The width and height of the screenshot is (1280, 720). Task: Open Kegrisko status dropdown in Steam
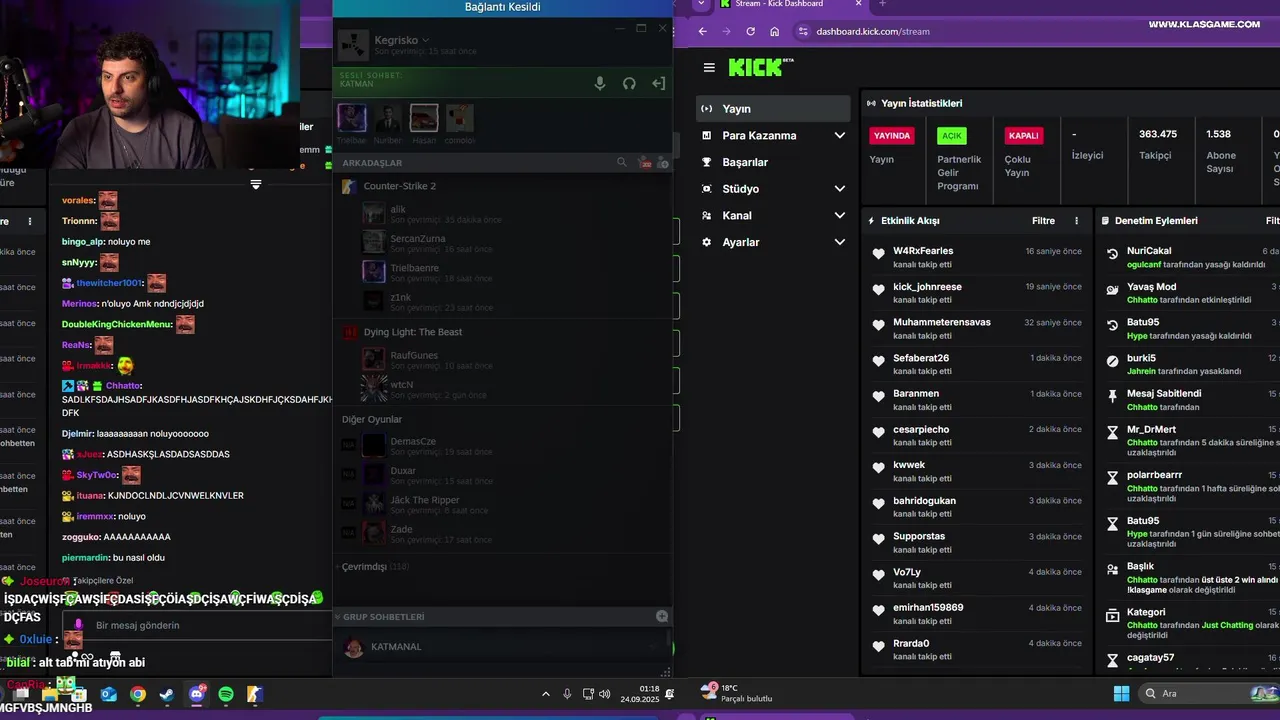(x=426, y=40)
